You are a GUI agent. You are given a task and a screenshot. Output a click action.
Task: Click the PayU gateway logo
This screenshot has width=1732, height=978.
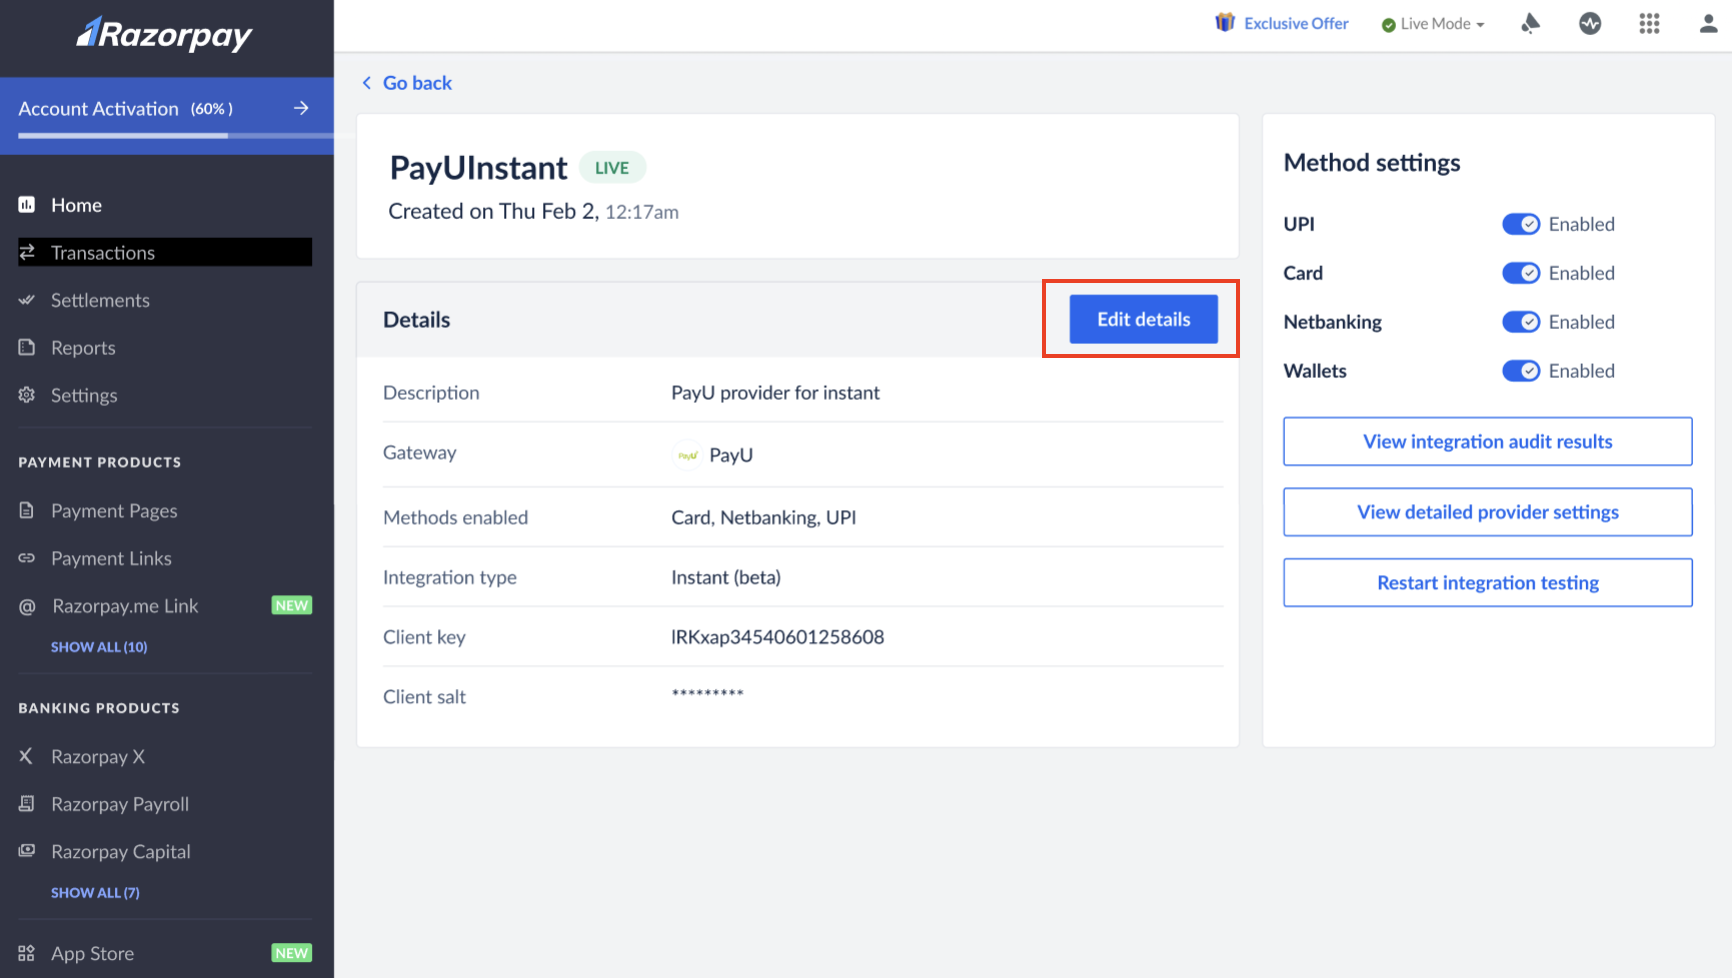point(688,455)
